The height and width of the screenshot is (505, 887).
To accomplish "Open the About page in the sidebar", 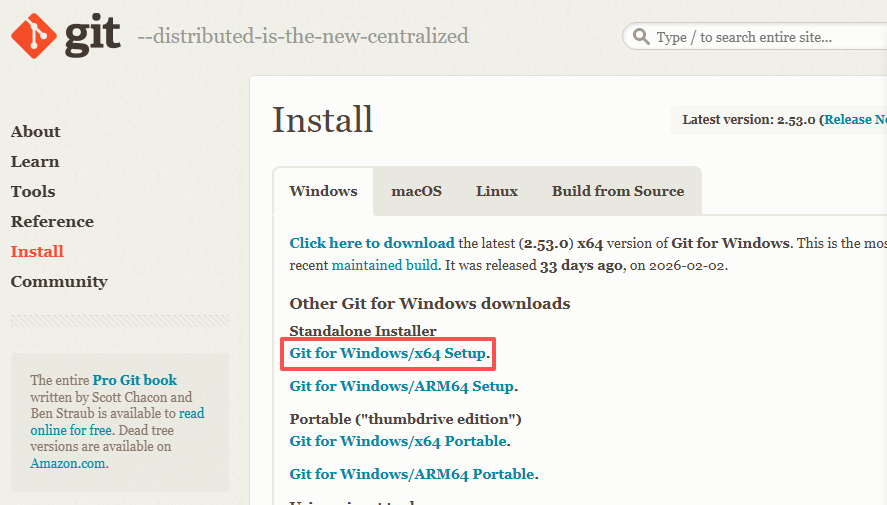I will 35,131.
